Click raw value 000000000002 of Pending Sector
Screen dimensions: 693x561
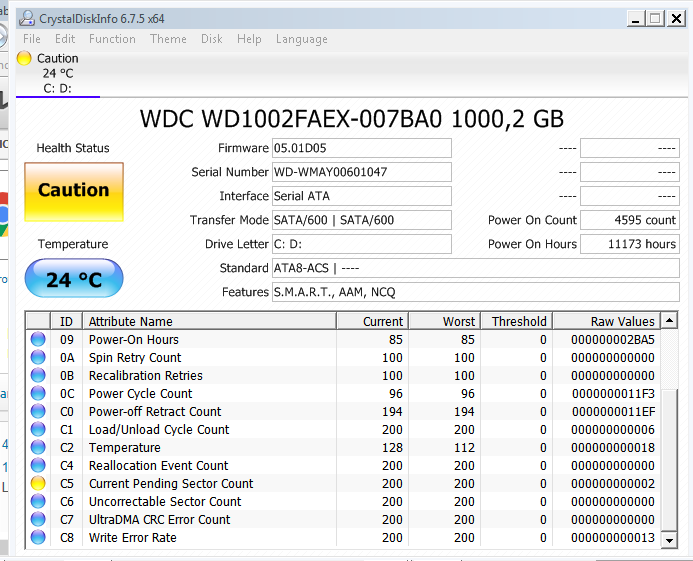(613, 483)
